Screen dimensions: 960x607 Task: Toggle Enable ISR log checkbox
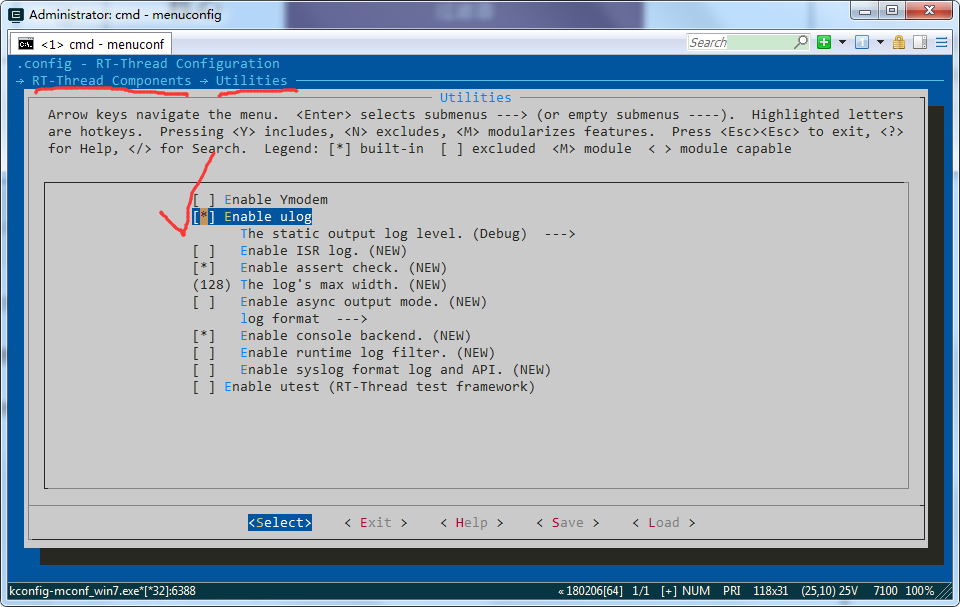click(x=204, y=251)
